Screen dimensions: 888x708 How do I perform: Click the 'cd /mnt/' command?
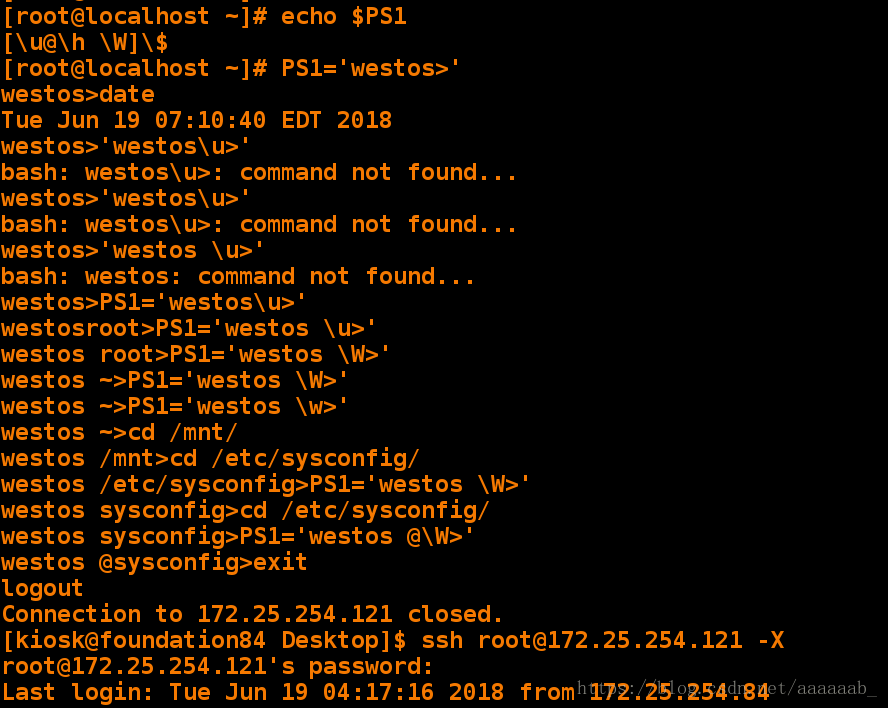click(182, 433)
